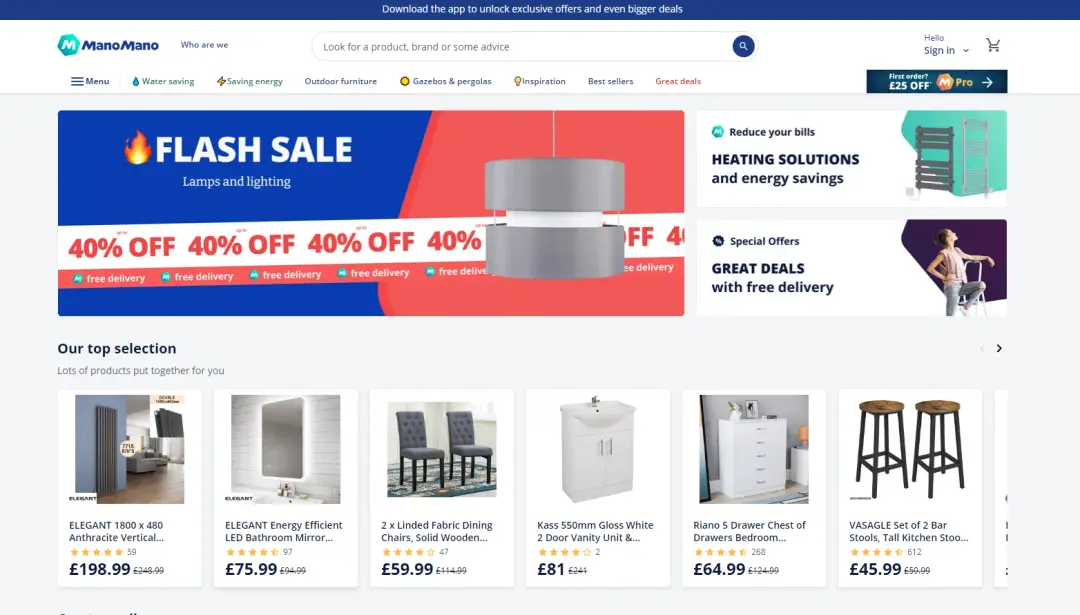Show next products in top selection
Screen dimensions: 1080x615
coord(999,348)
